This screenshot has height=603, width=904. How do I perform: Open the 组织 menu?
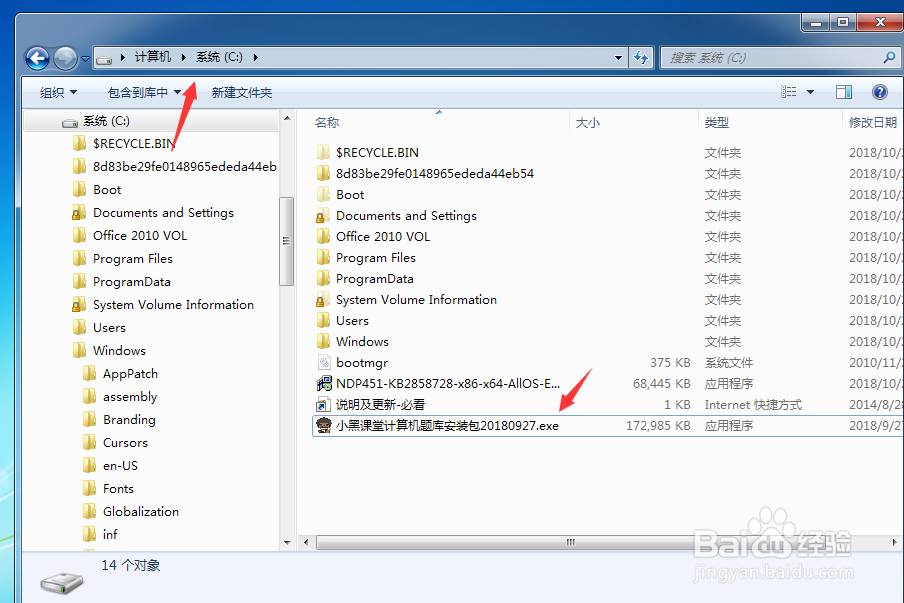pyautogui.click(x=58, y=92)
